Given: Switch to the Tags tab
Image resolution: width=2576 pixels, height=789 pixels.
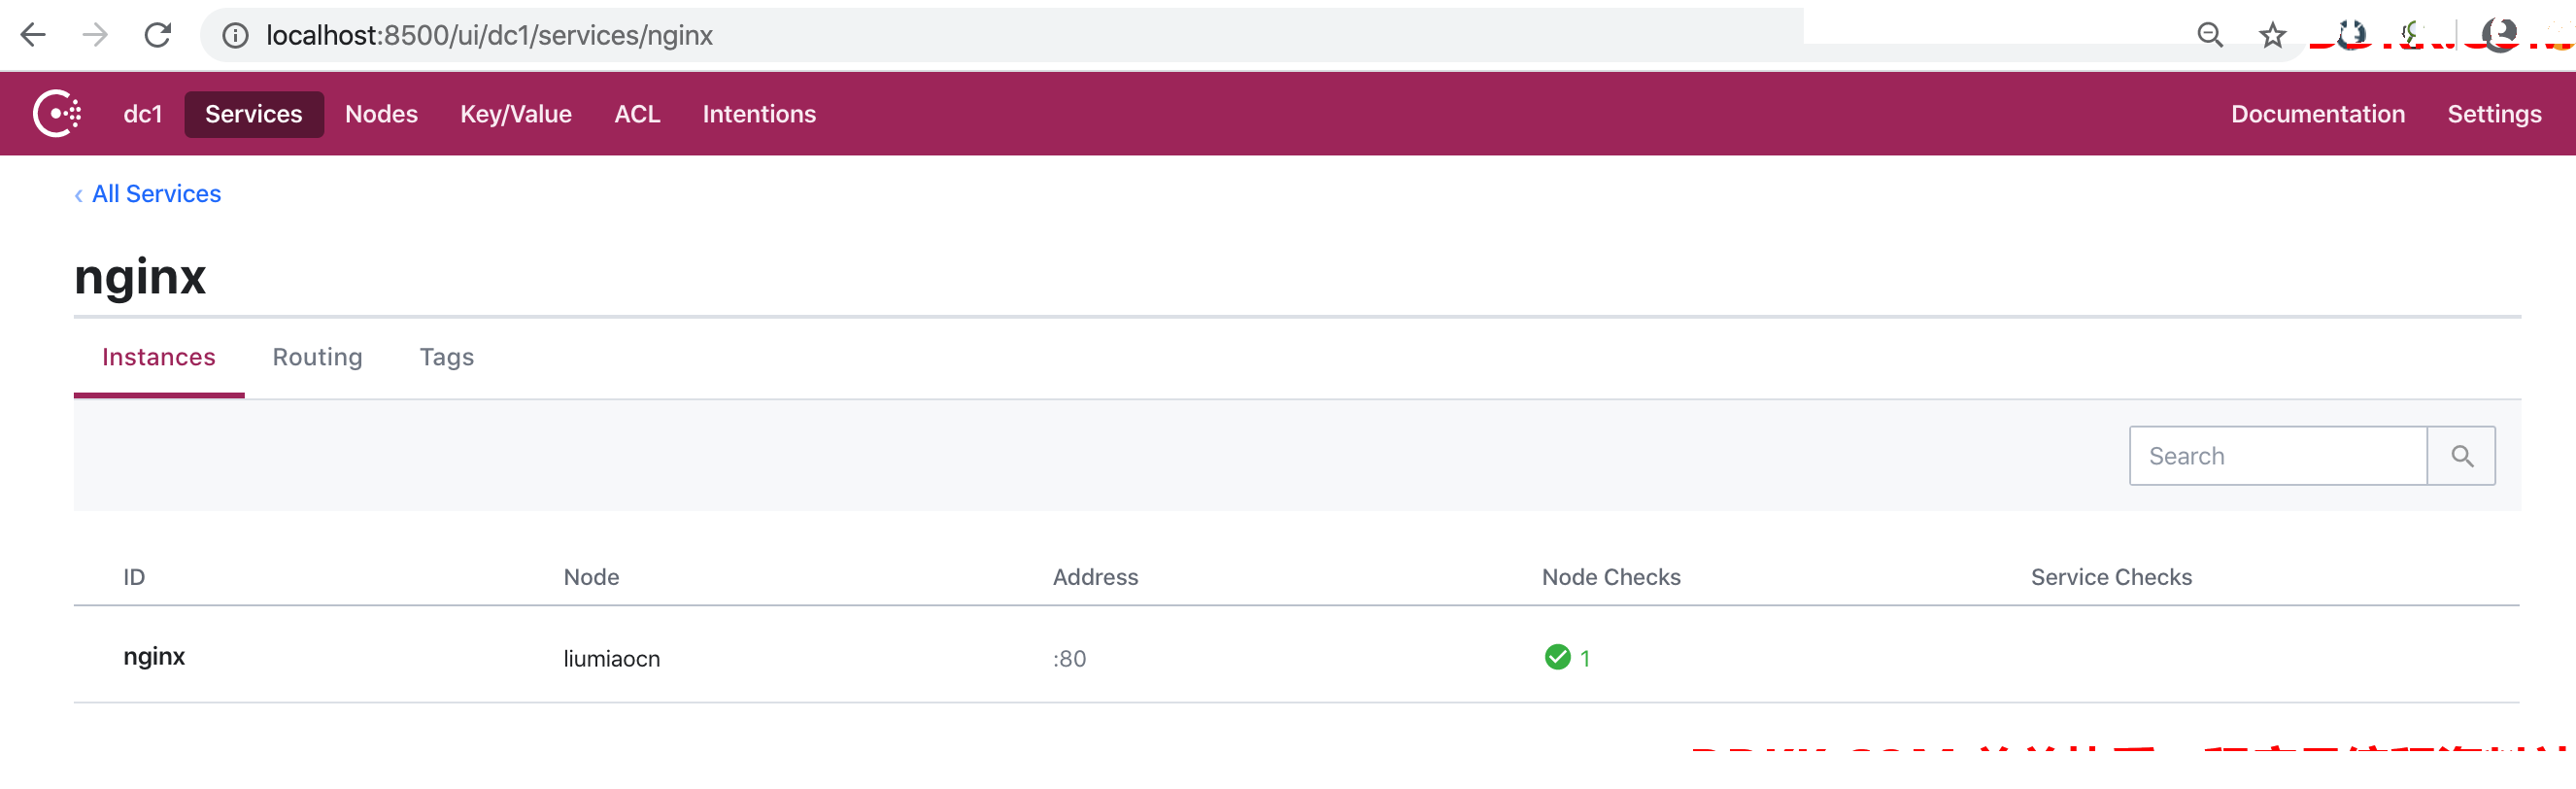Looking at the screenshot, I should pos(446,357).
